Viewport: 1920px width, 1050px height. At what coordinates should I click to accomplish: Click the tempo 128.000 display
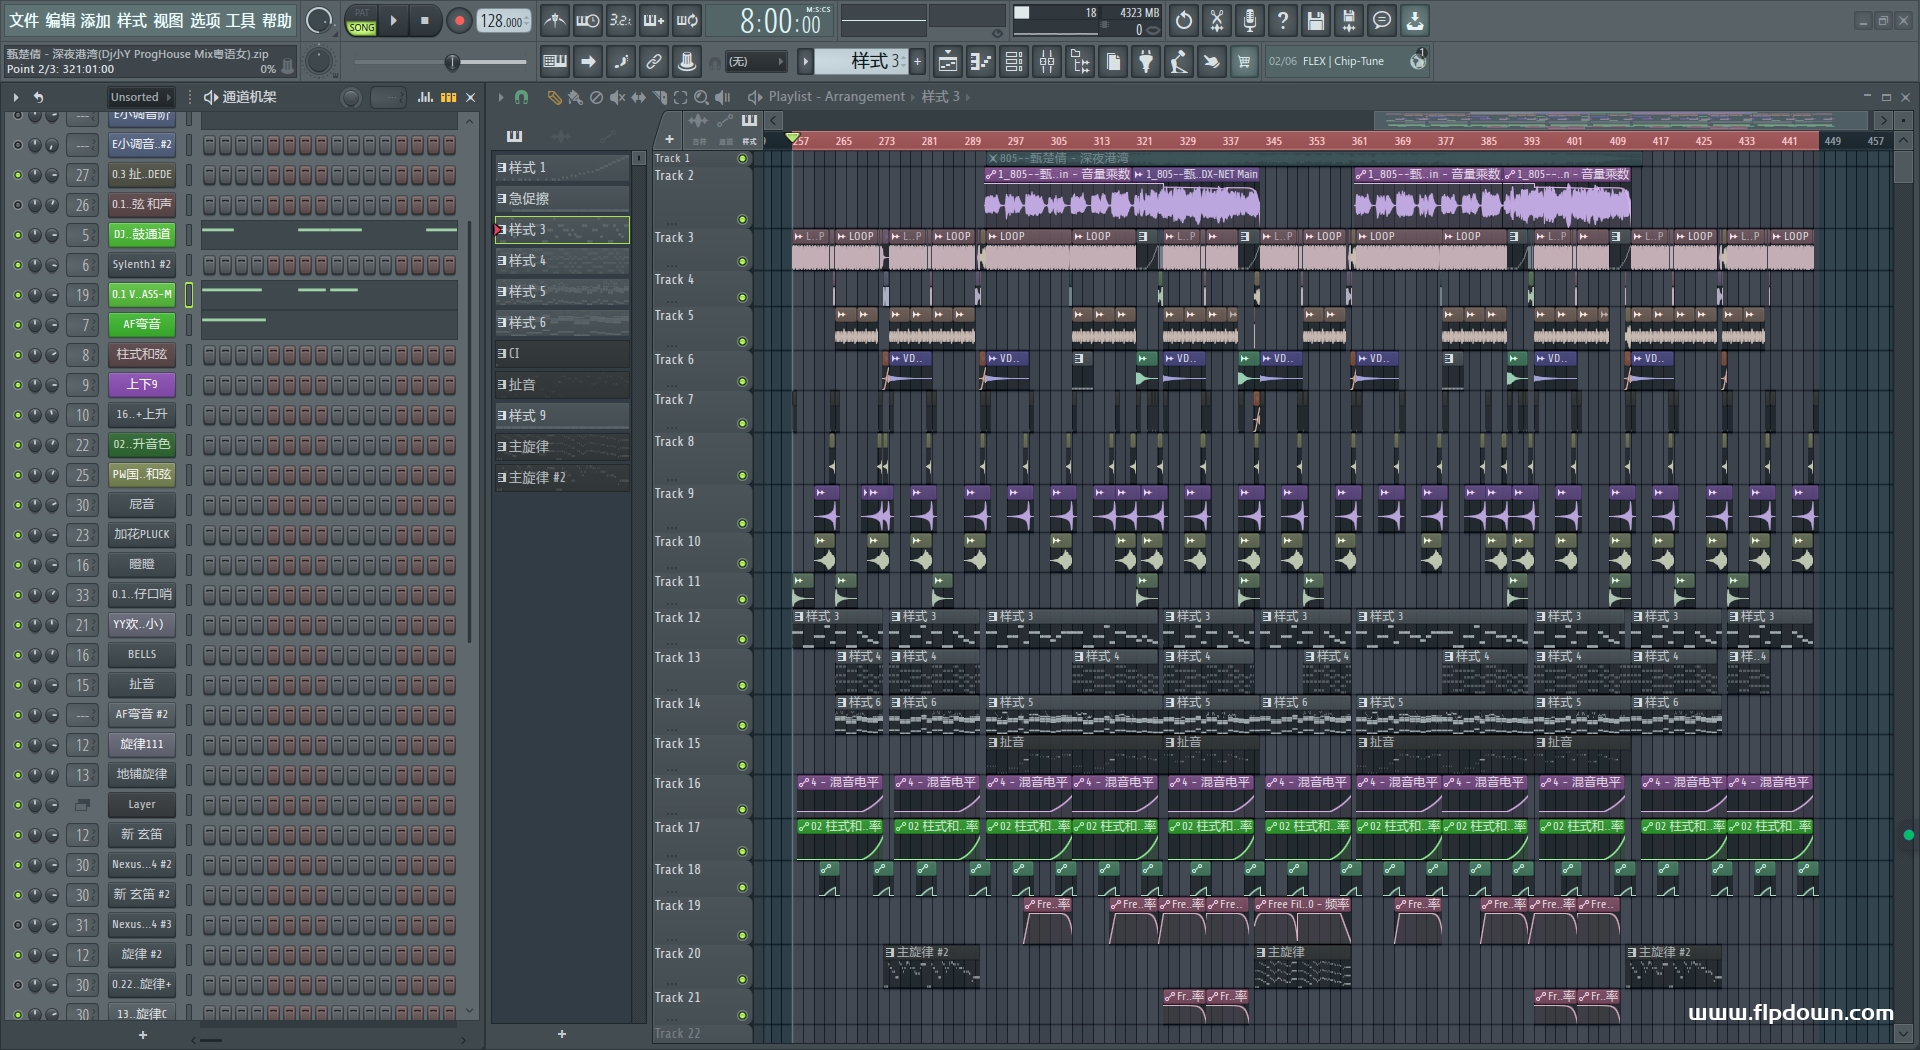tap(503, 21)
